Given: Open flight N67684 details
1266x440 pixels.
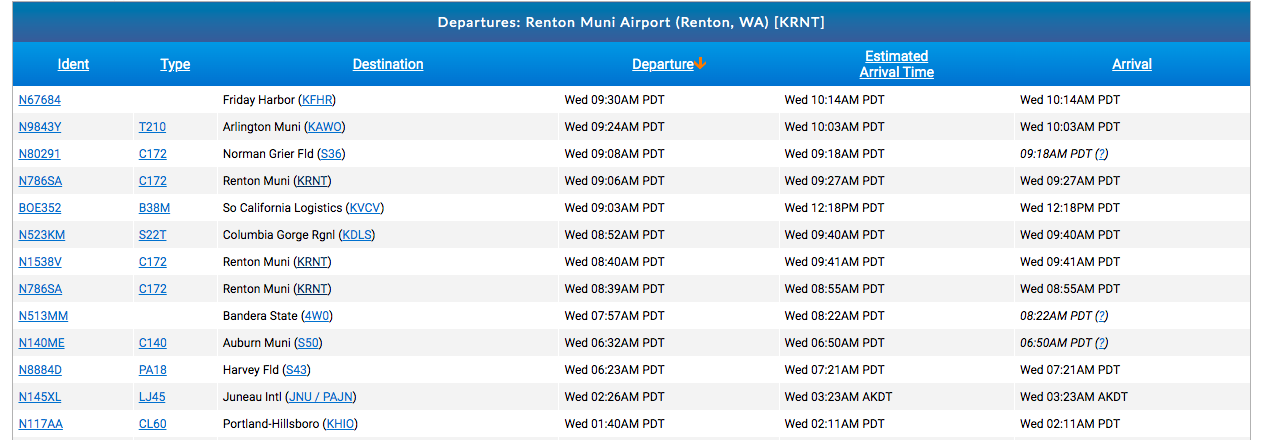Looking at the screenshot, I should [x=40, y=100].
